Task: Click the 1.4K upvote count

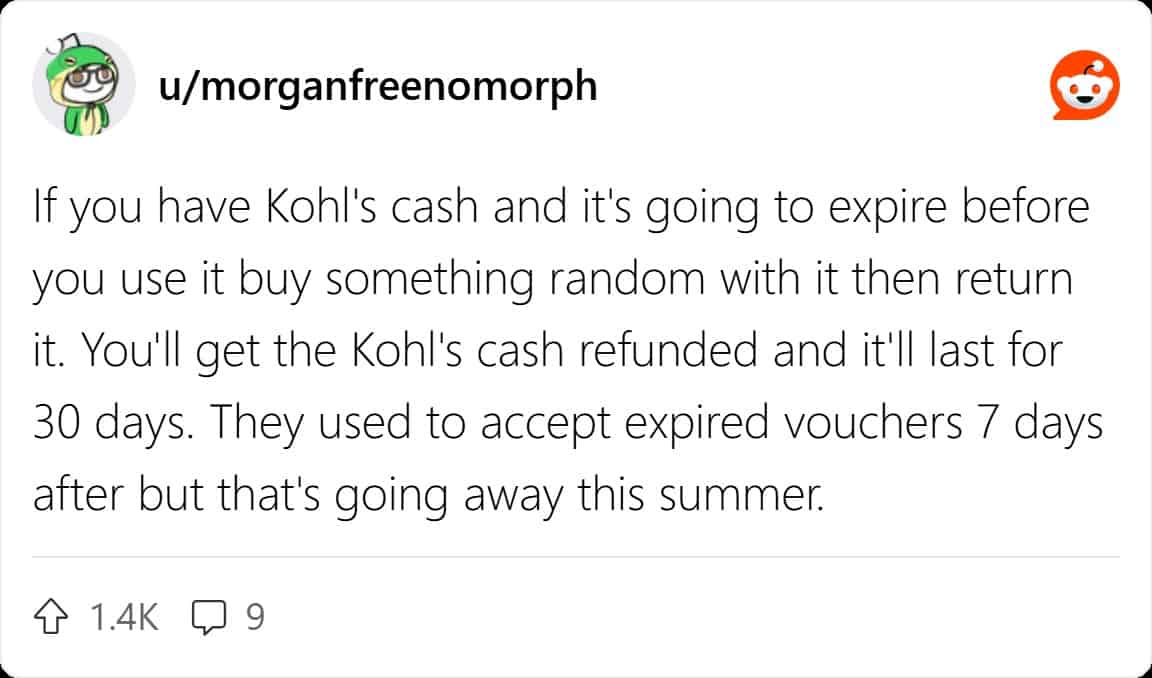Action: tap(124, 617)
